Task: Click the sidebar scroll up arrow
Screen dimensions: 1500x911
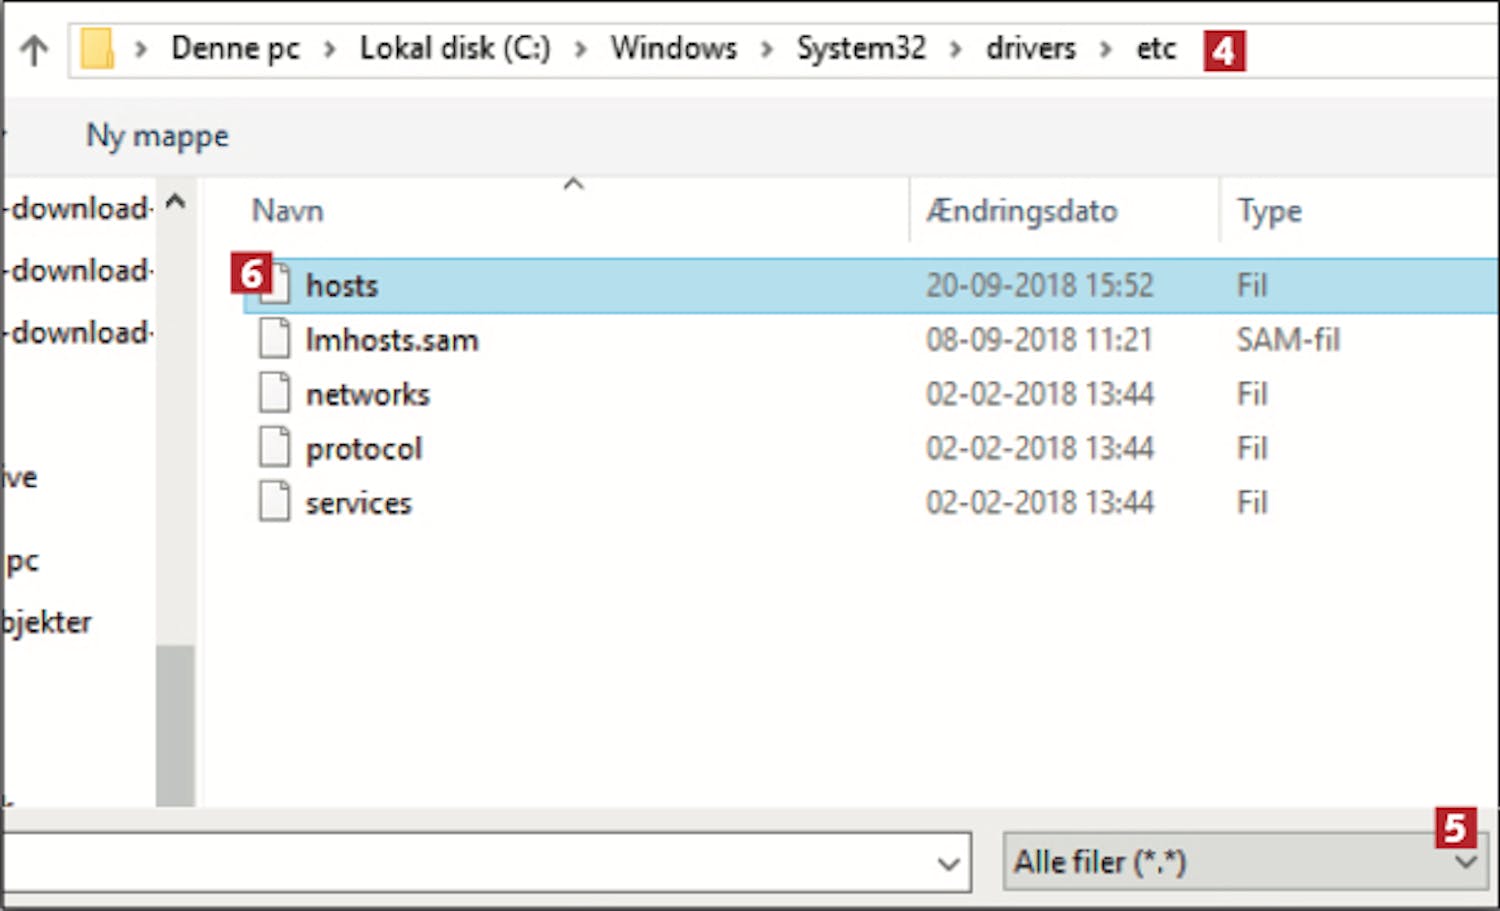Action: (x=175, y=203)
